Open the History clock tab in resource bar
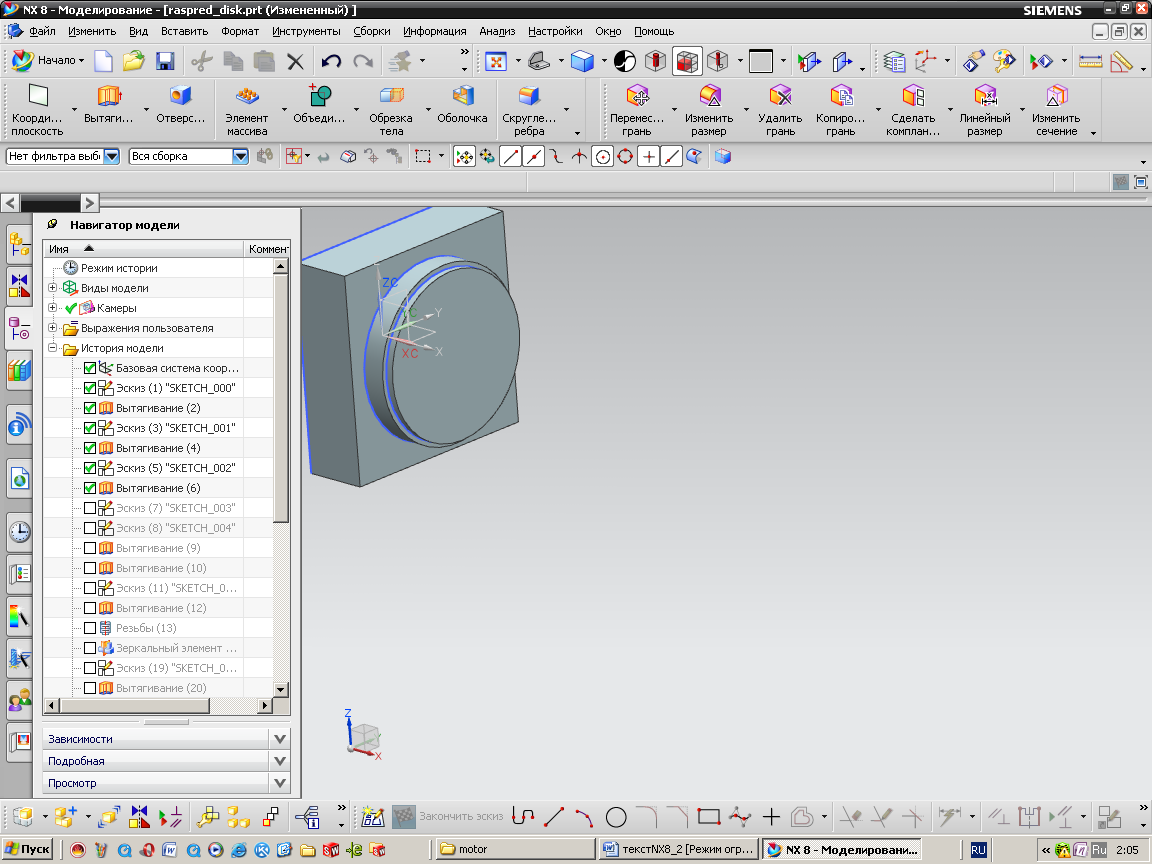Image resolution: width=1152 pixels, height=864 pixels. (19, 532)
